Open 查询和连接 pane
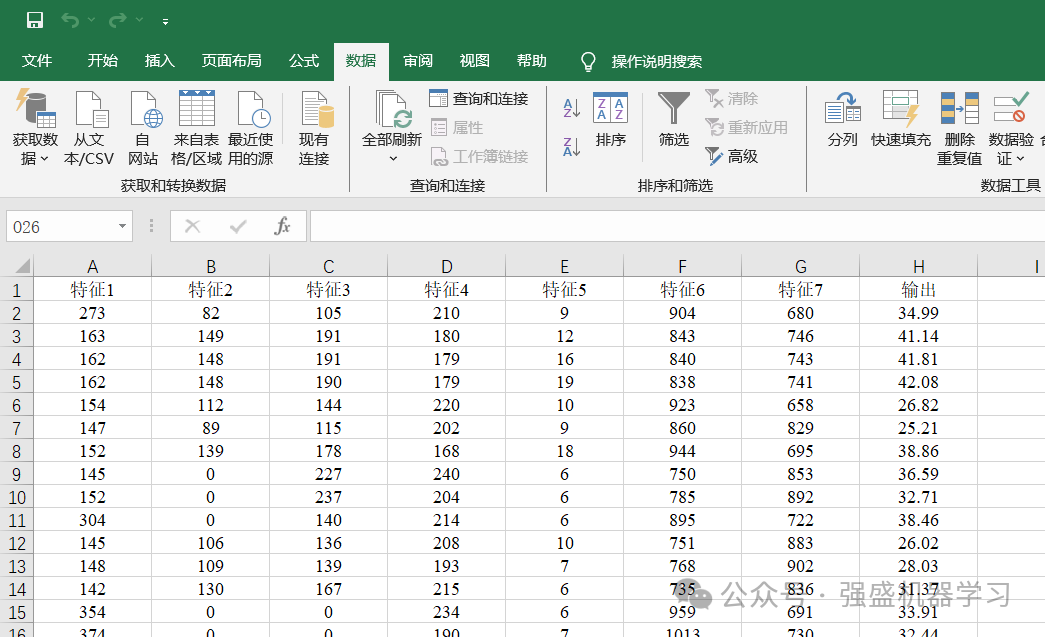The width and height of the screenshot is (1045, 637). pos(479,99)
